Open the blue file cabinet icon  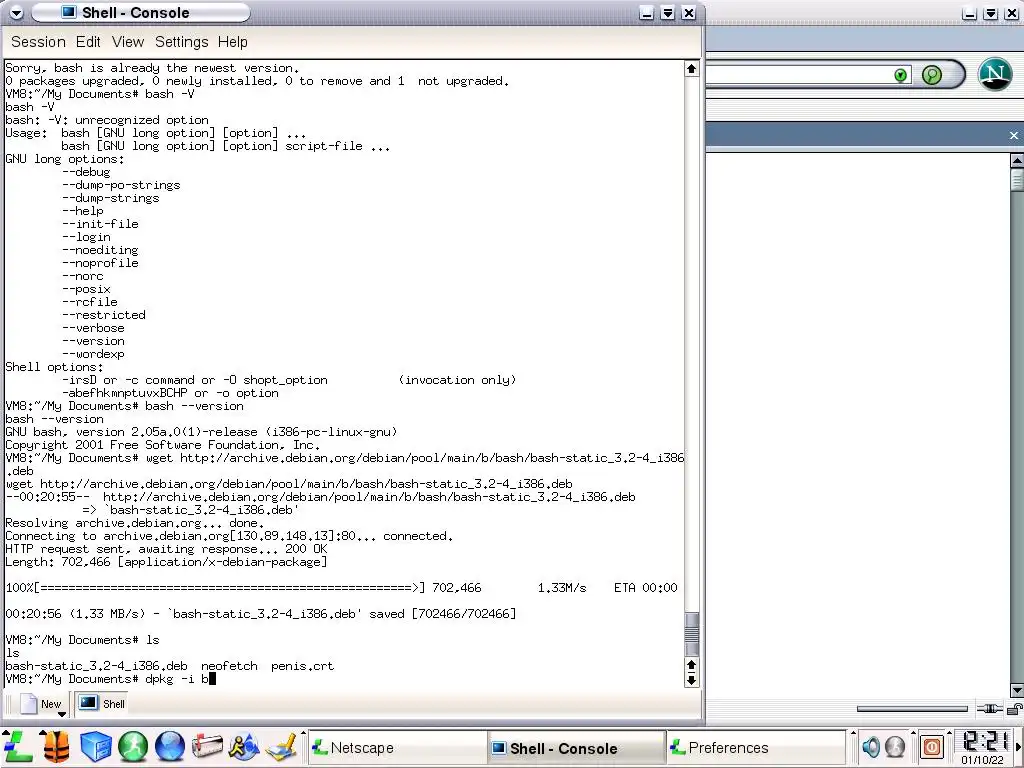click(95, 747)
